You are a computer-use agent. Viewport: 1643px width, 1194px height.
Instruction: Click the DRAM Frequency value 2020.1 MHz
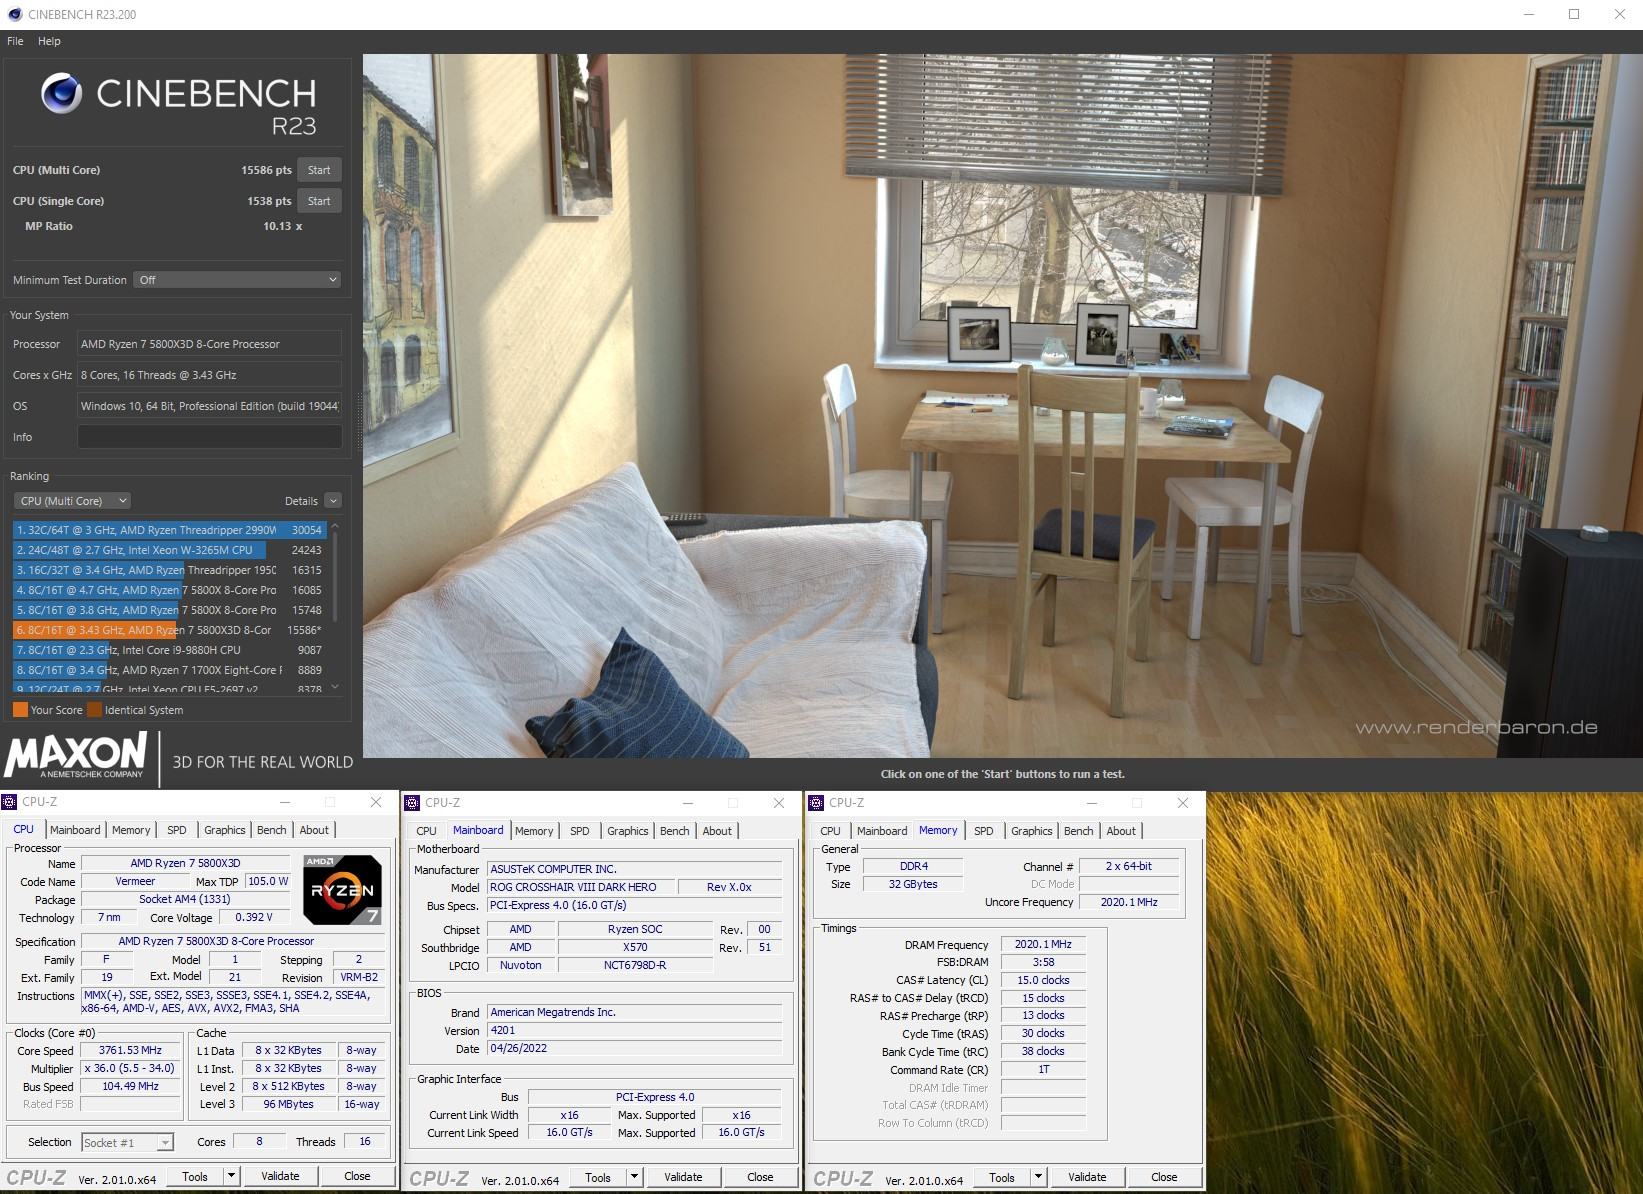pos(1043,944)
